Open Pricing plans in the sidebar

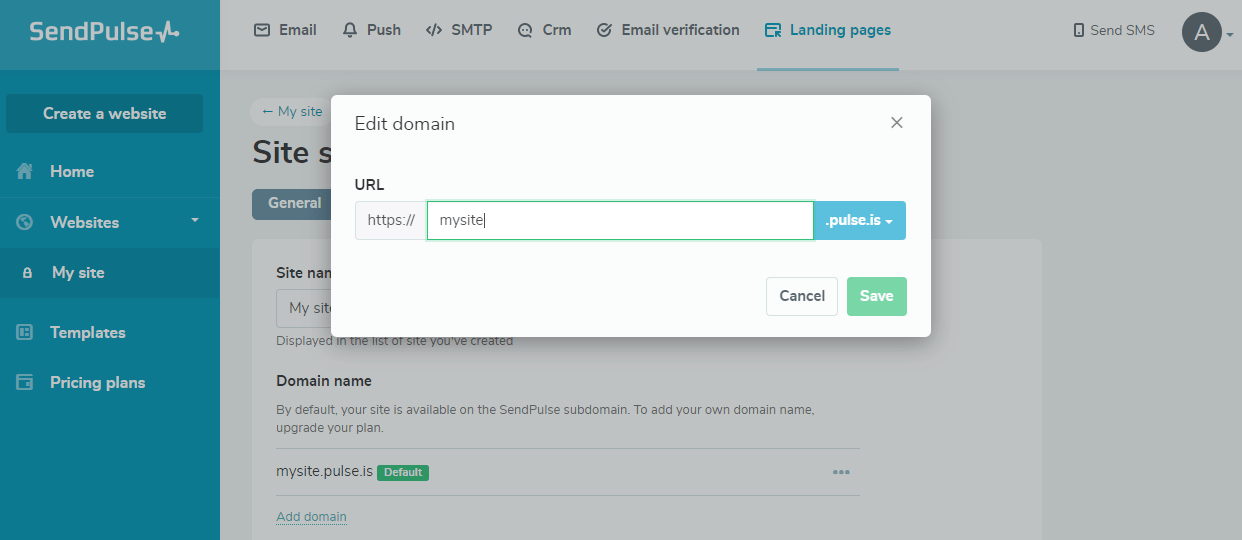97,382
